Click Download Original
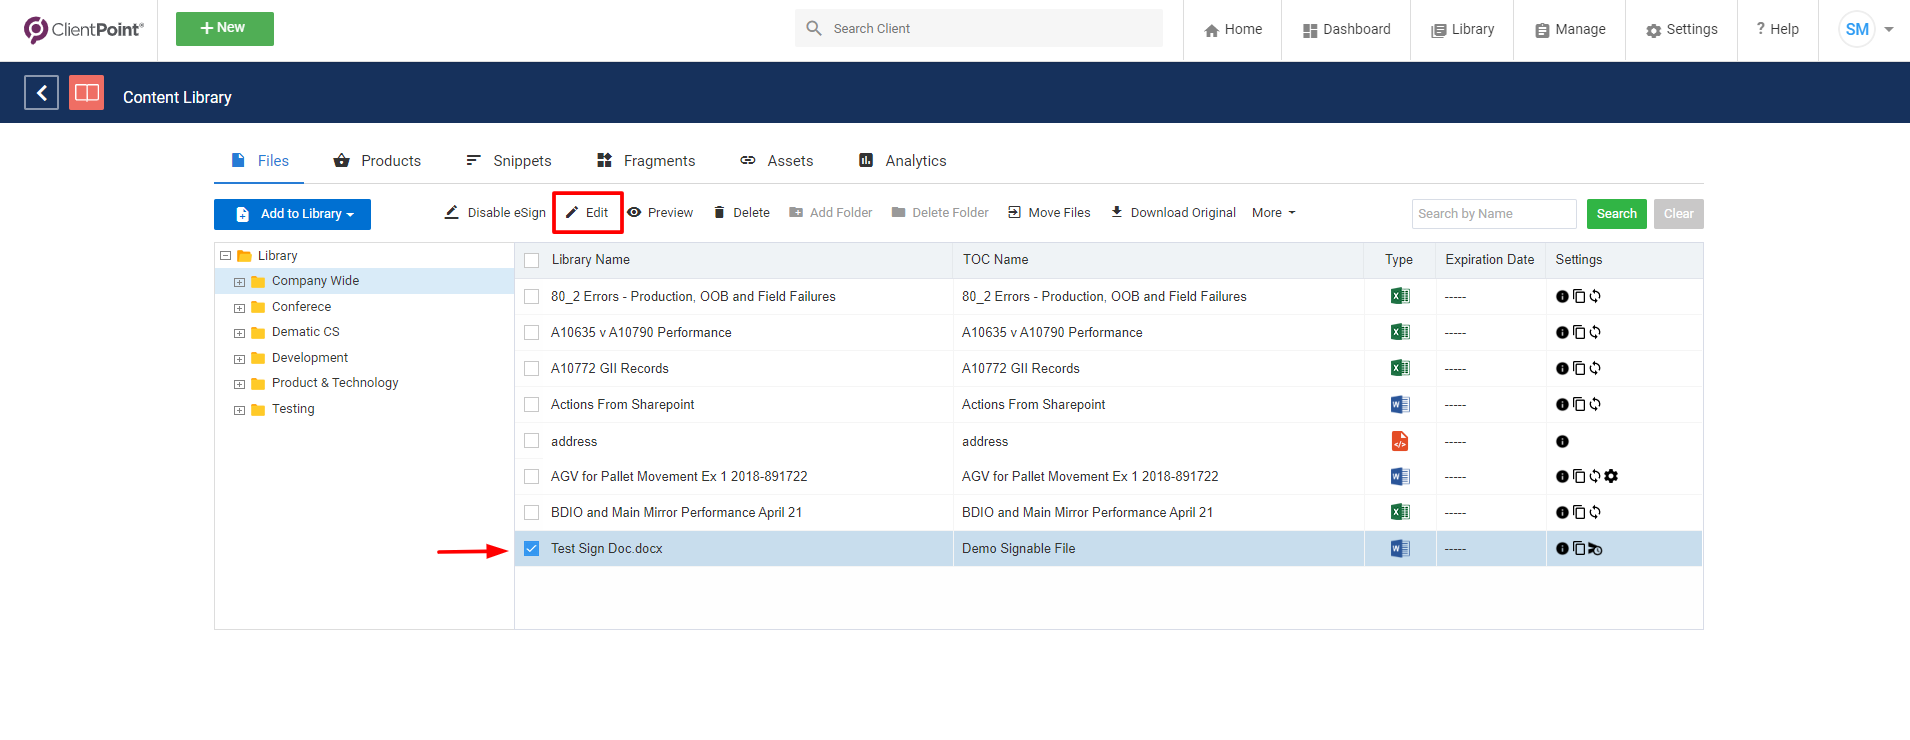The image size is (1910, 740). (1173, 213)
